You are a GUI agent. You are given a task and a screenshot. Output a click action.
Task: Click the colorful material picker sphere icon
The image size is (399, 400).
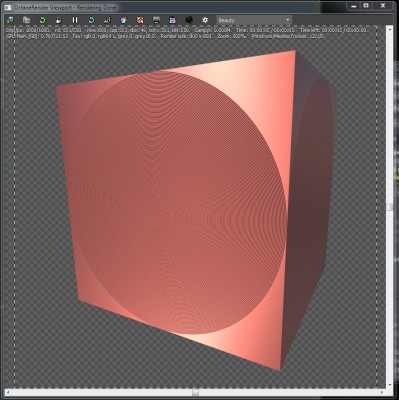pos(124,20)
